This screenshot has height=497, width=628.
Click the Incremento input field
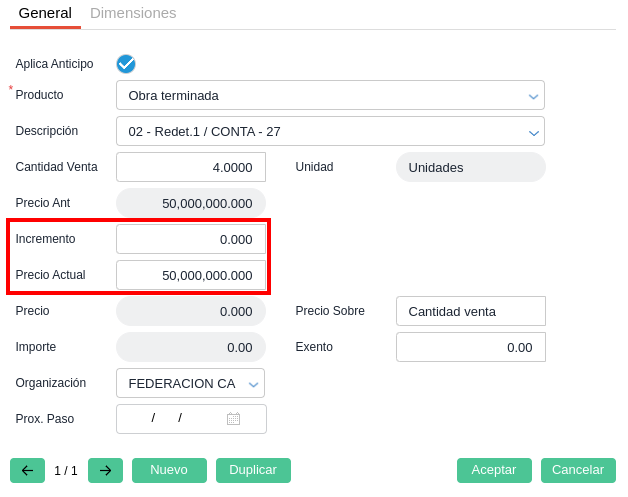[191, 239]
